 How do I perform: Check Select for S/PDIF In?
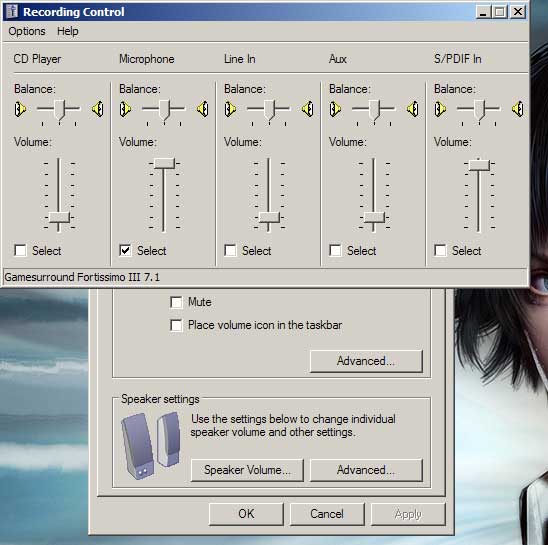(x=440, y=250)
